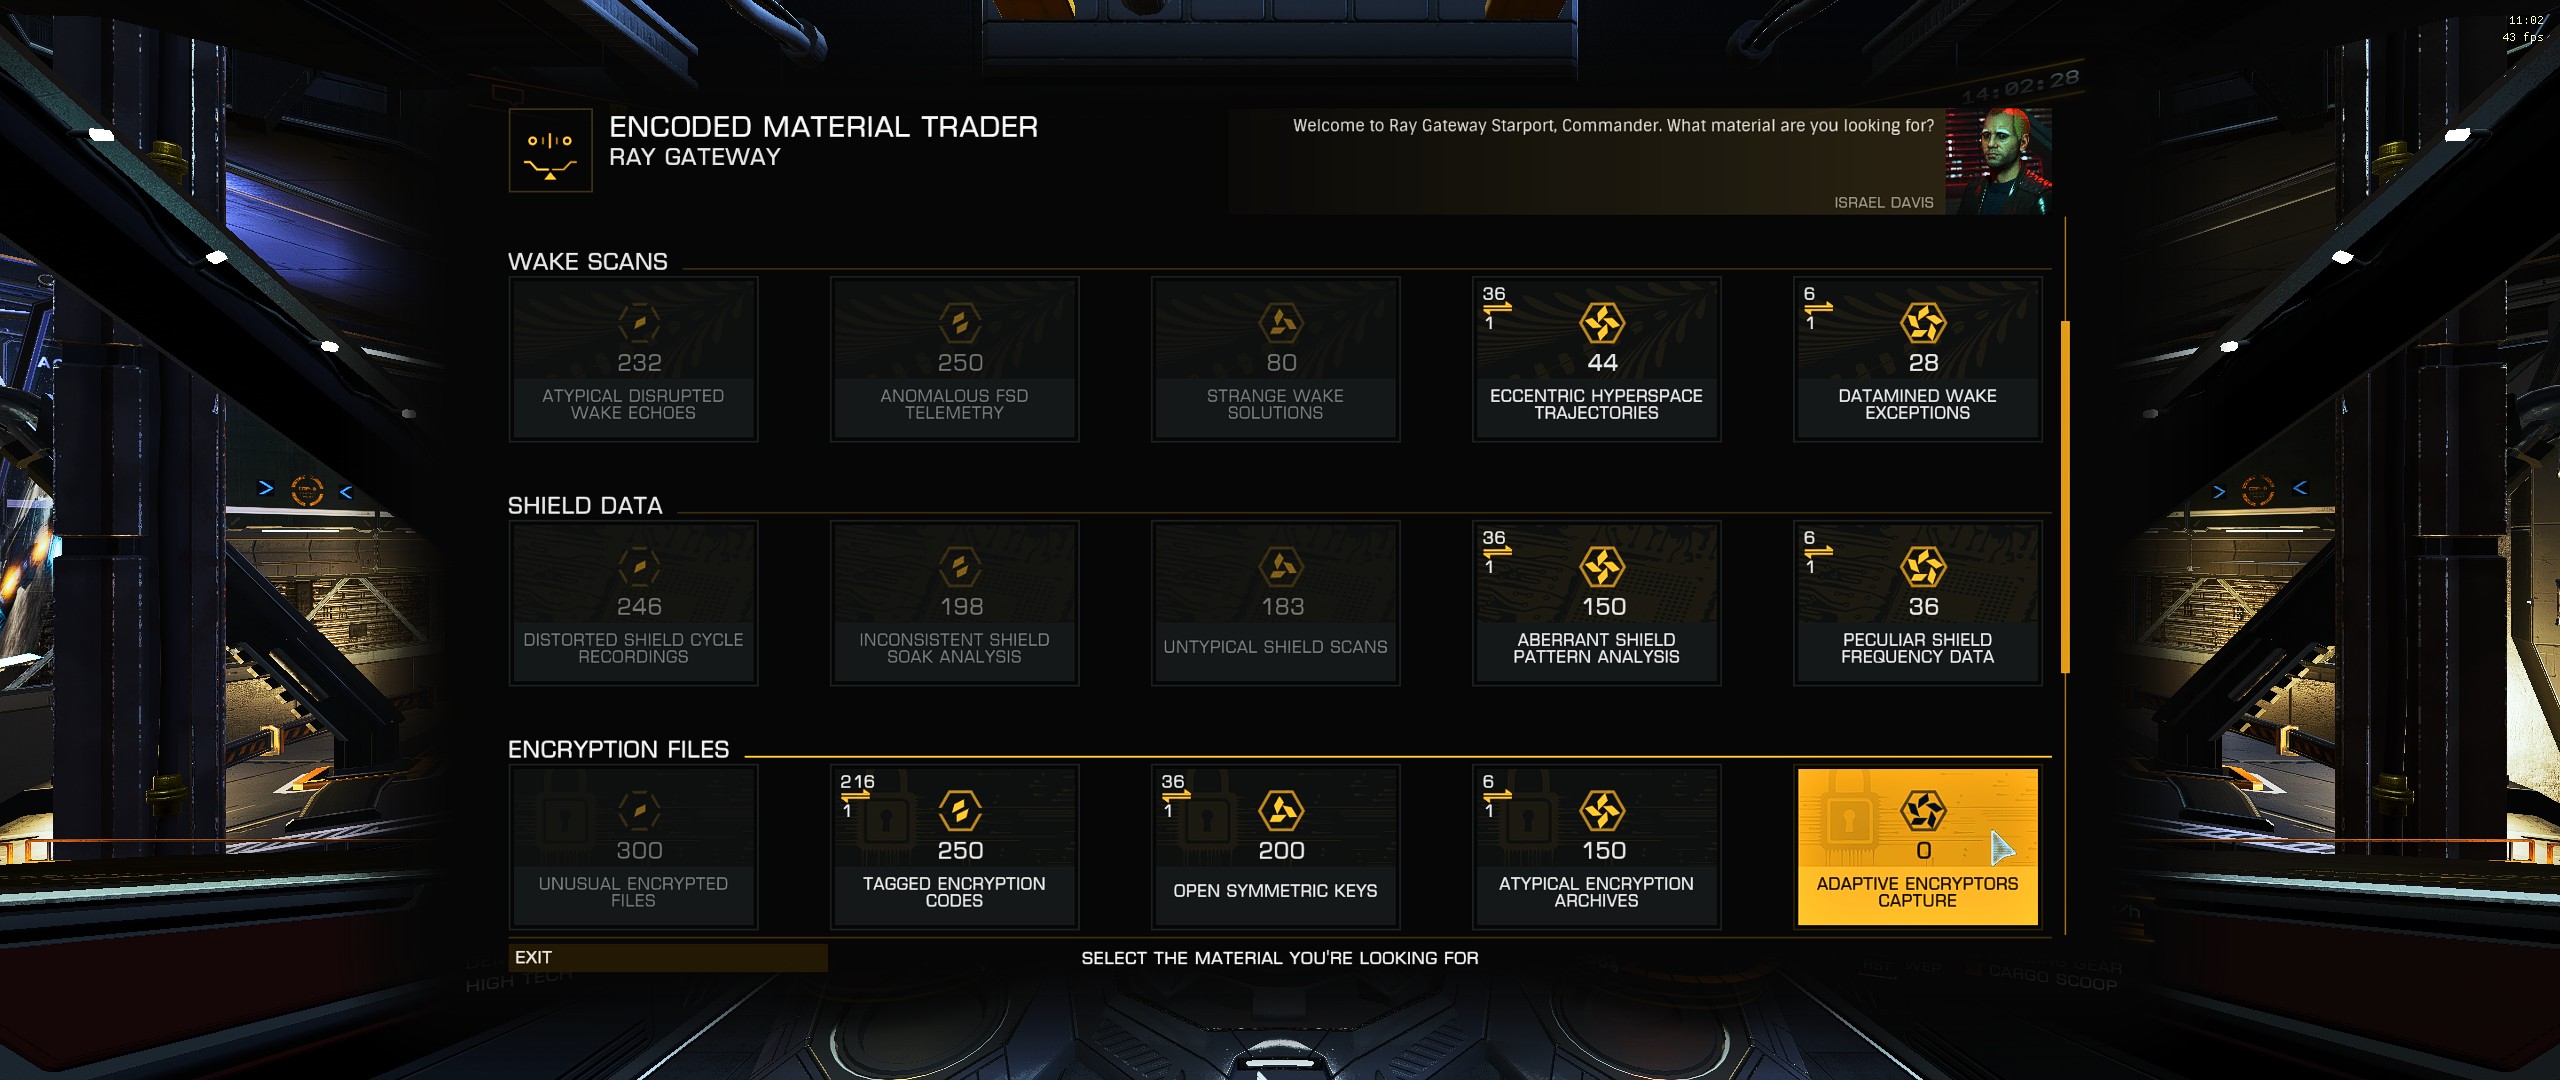Click the Shield Data section heading
Viewport: 2560px width, 1080px height.
(585, 506)
